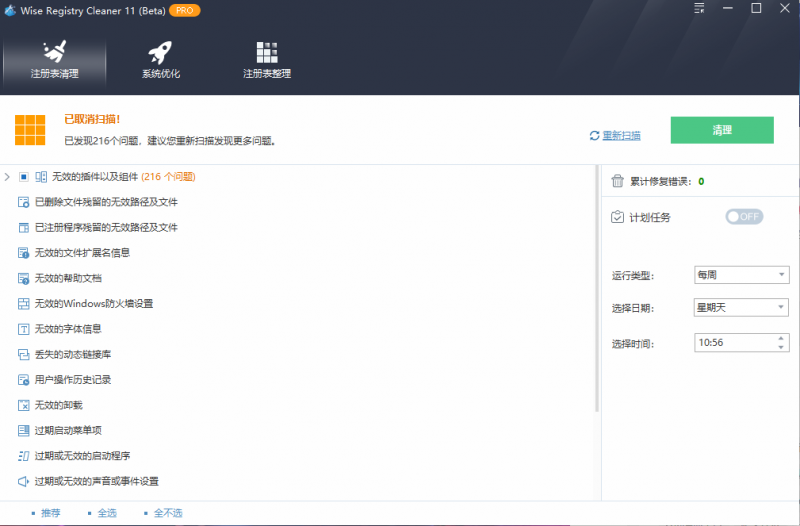This screenshot has height=526, width=800.
Task: Select the 无效的文件扩展名信息 row
Action: 82,253
